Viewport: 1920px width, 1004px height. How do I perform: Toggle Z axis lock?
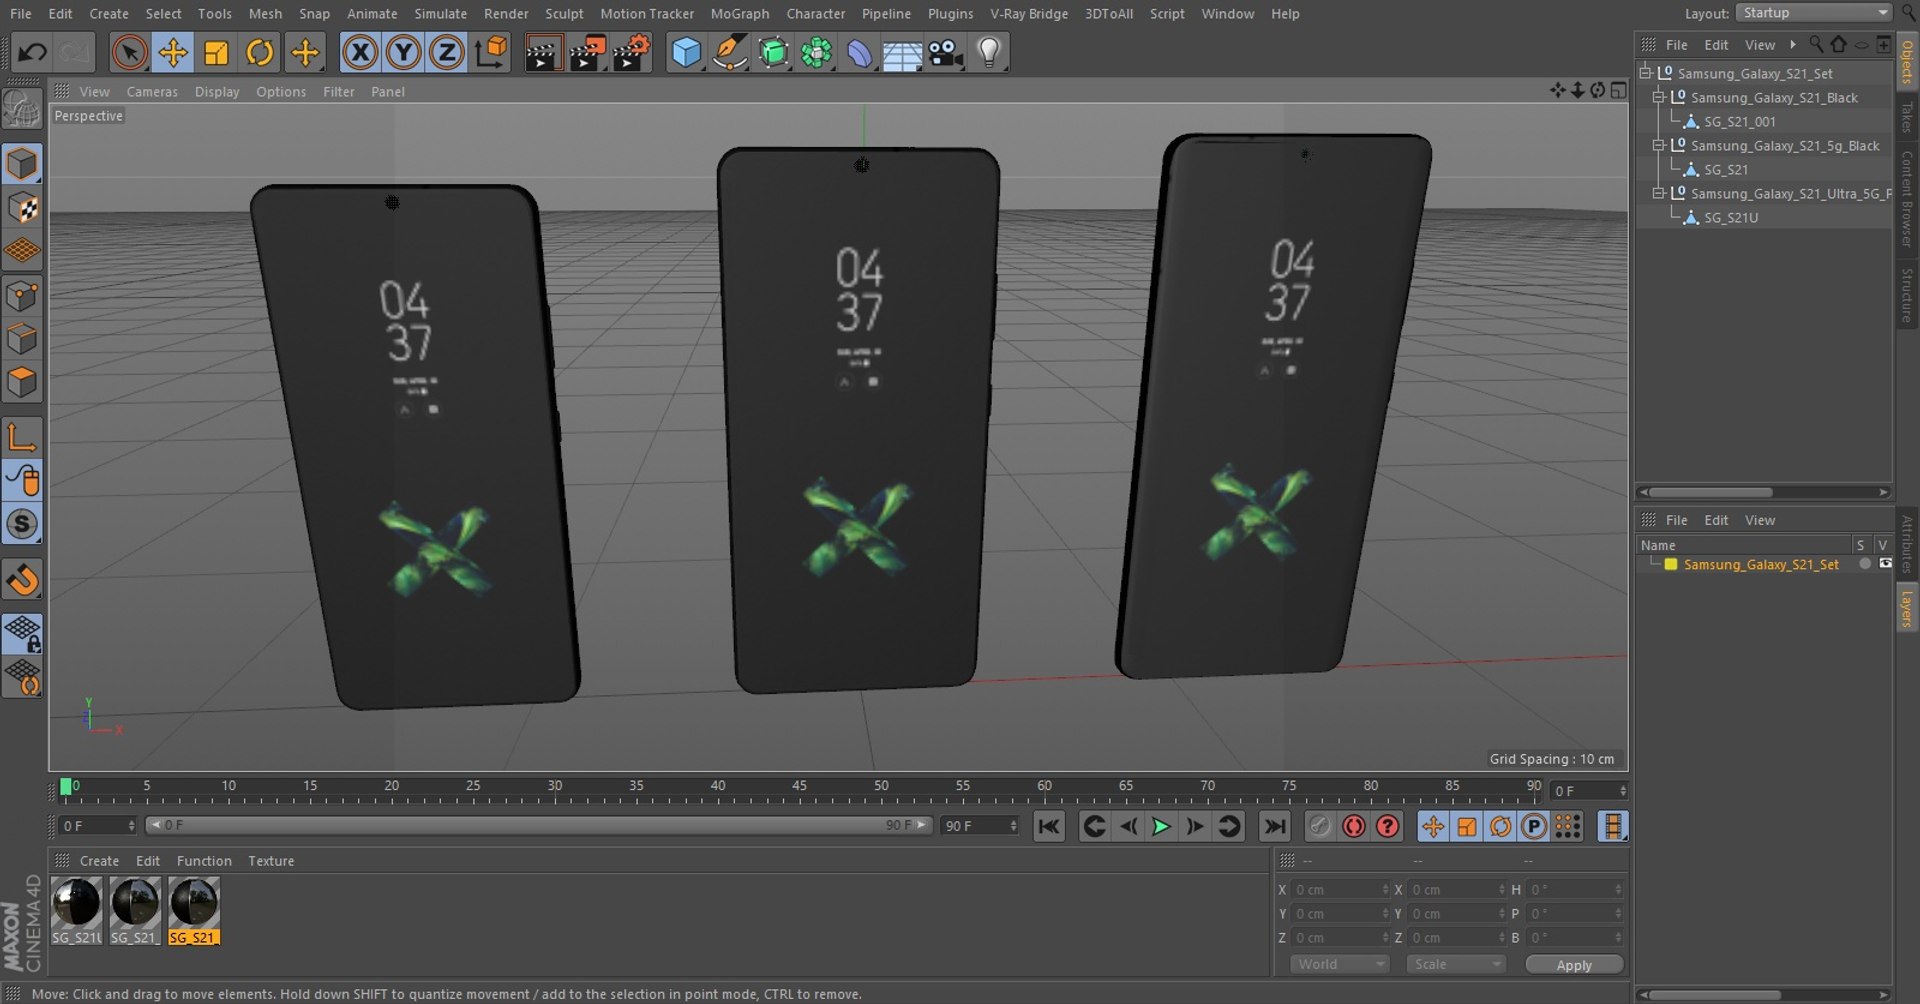point(446,52)
